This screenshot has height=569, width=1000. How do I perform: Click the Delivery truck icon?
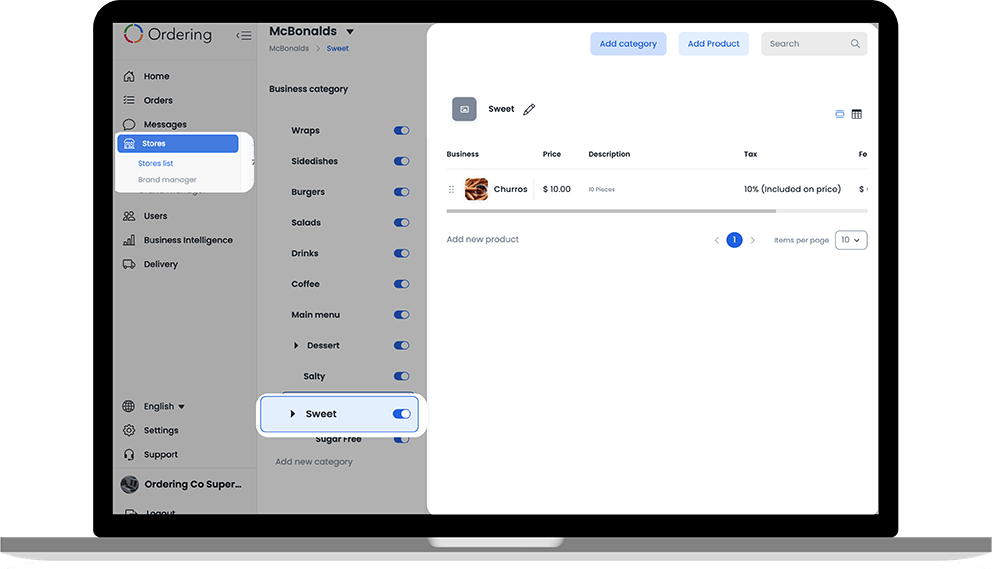point(129,264)
